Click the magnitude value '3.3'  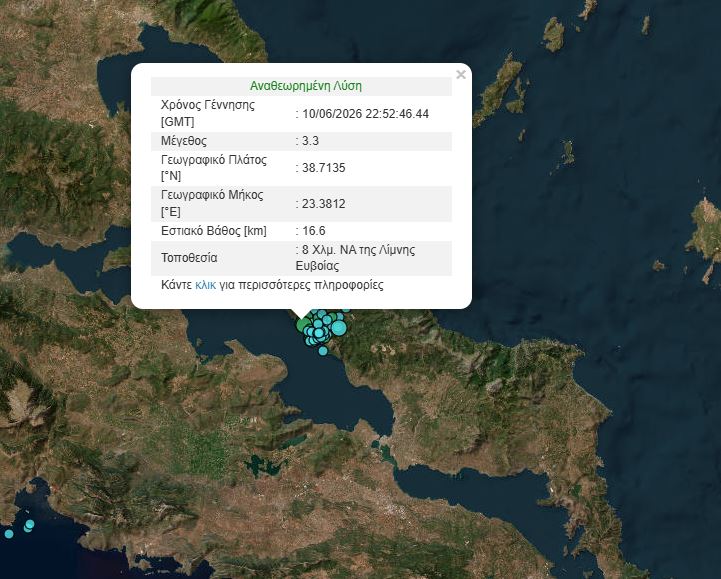point(310,141)
